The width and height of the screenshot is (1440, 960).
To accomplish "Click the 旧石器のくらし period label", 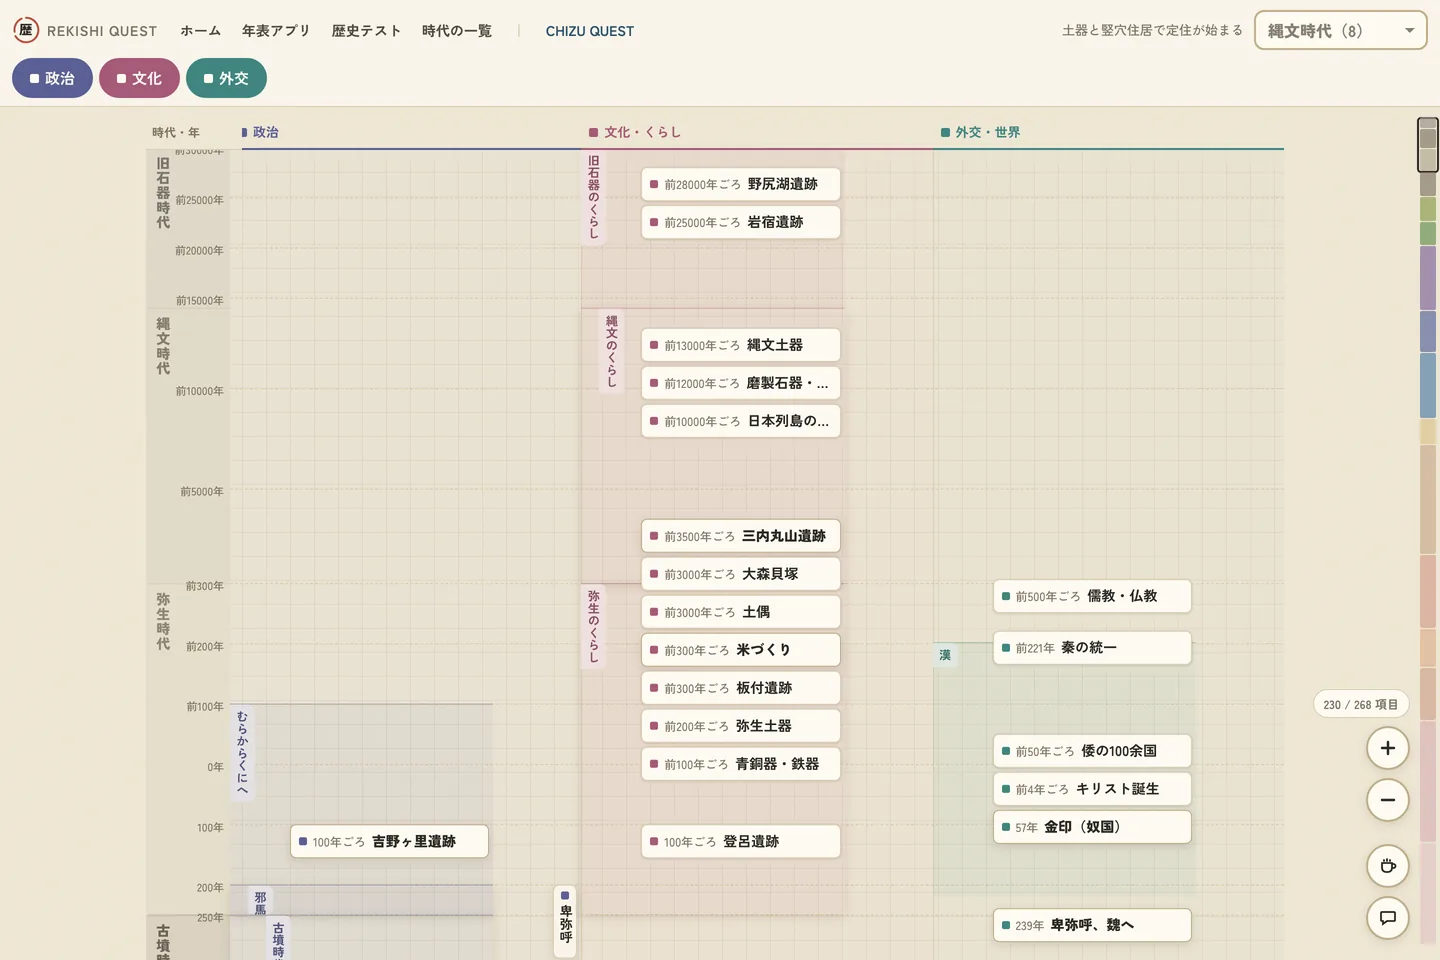I will [594, 197].
